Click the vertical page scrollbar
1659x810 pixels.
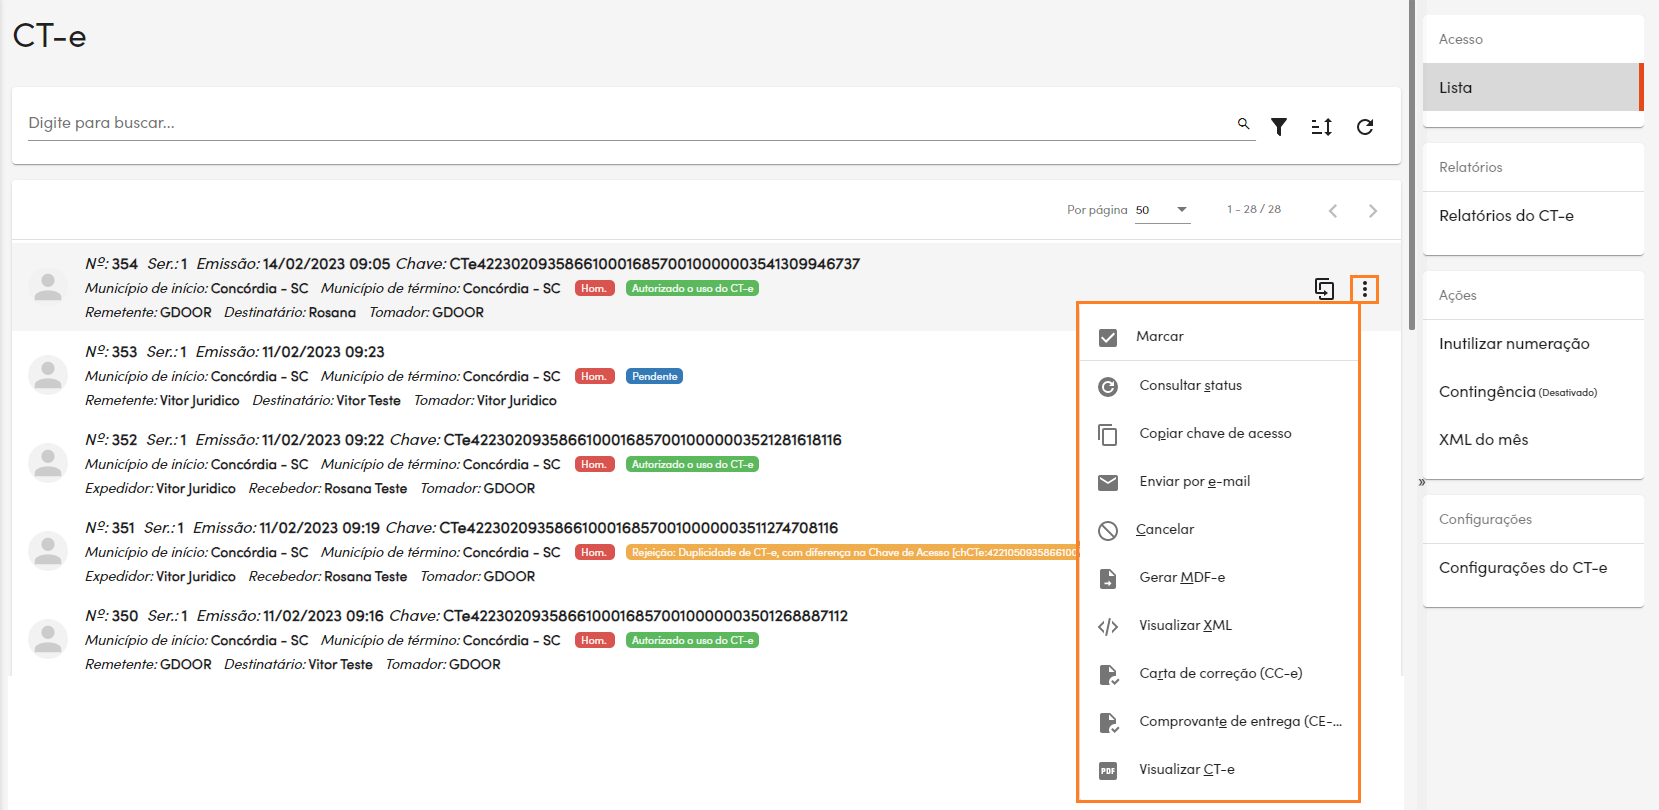(1411, 165)
